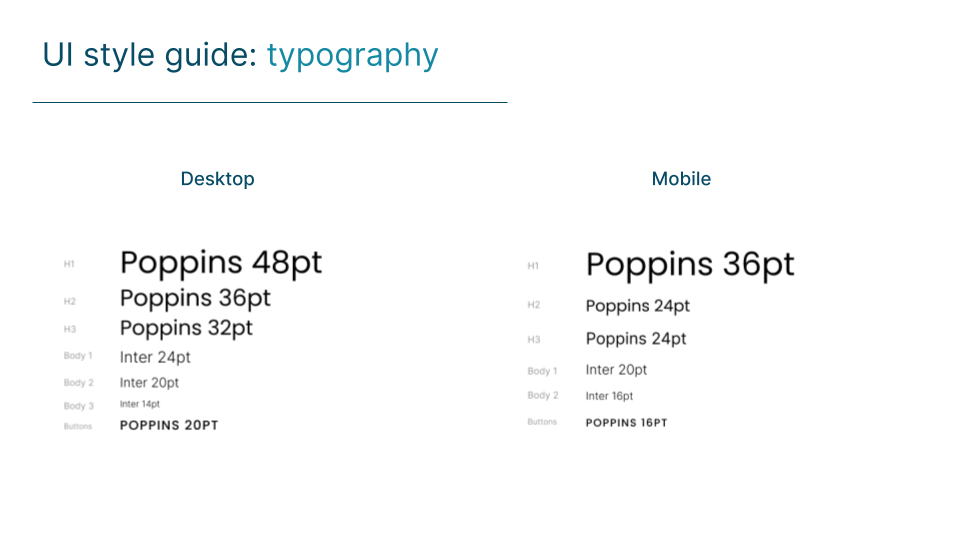Image resolution: width=960 pixels, height=540 pixels.
Task: Select the 'POPPINS 20PT' buttons sample
Action: (169, 426)
